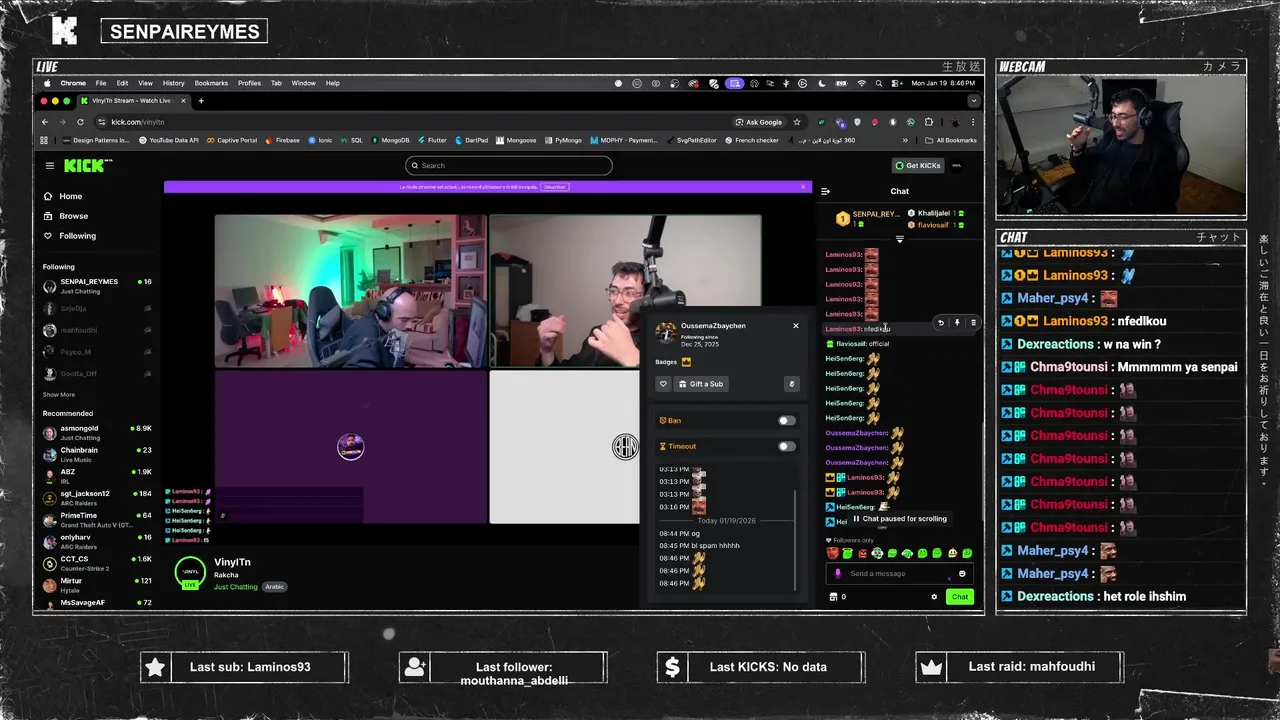This screenshot has height=720, width=1280.
Task: Open the Chrome Profiles menu
Action: 249,83
